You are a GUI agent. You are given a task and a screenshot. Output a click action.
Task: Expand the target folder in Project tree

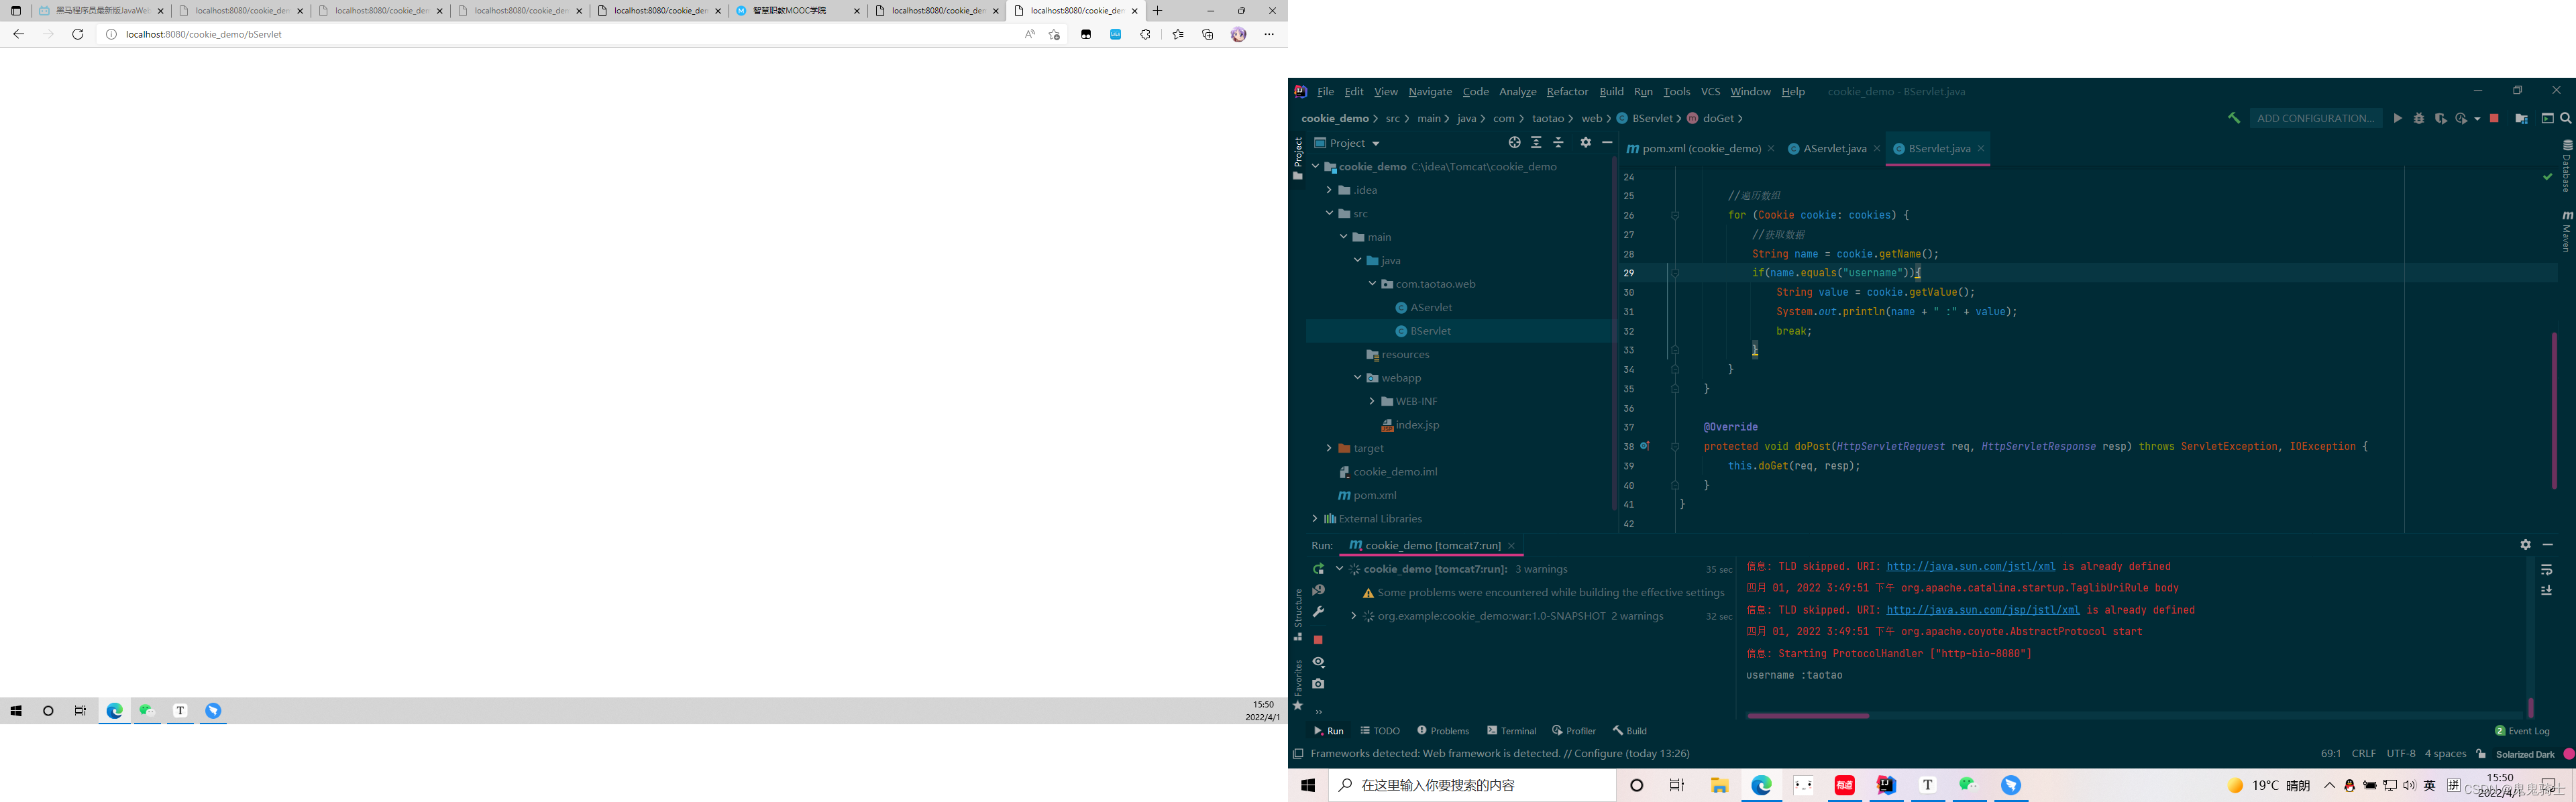[1329, 448]
